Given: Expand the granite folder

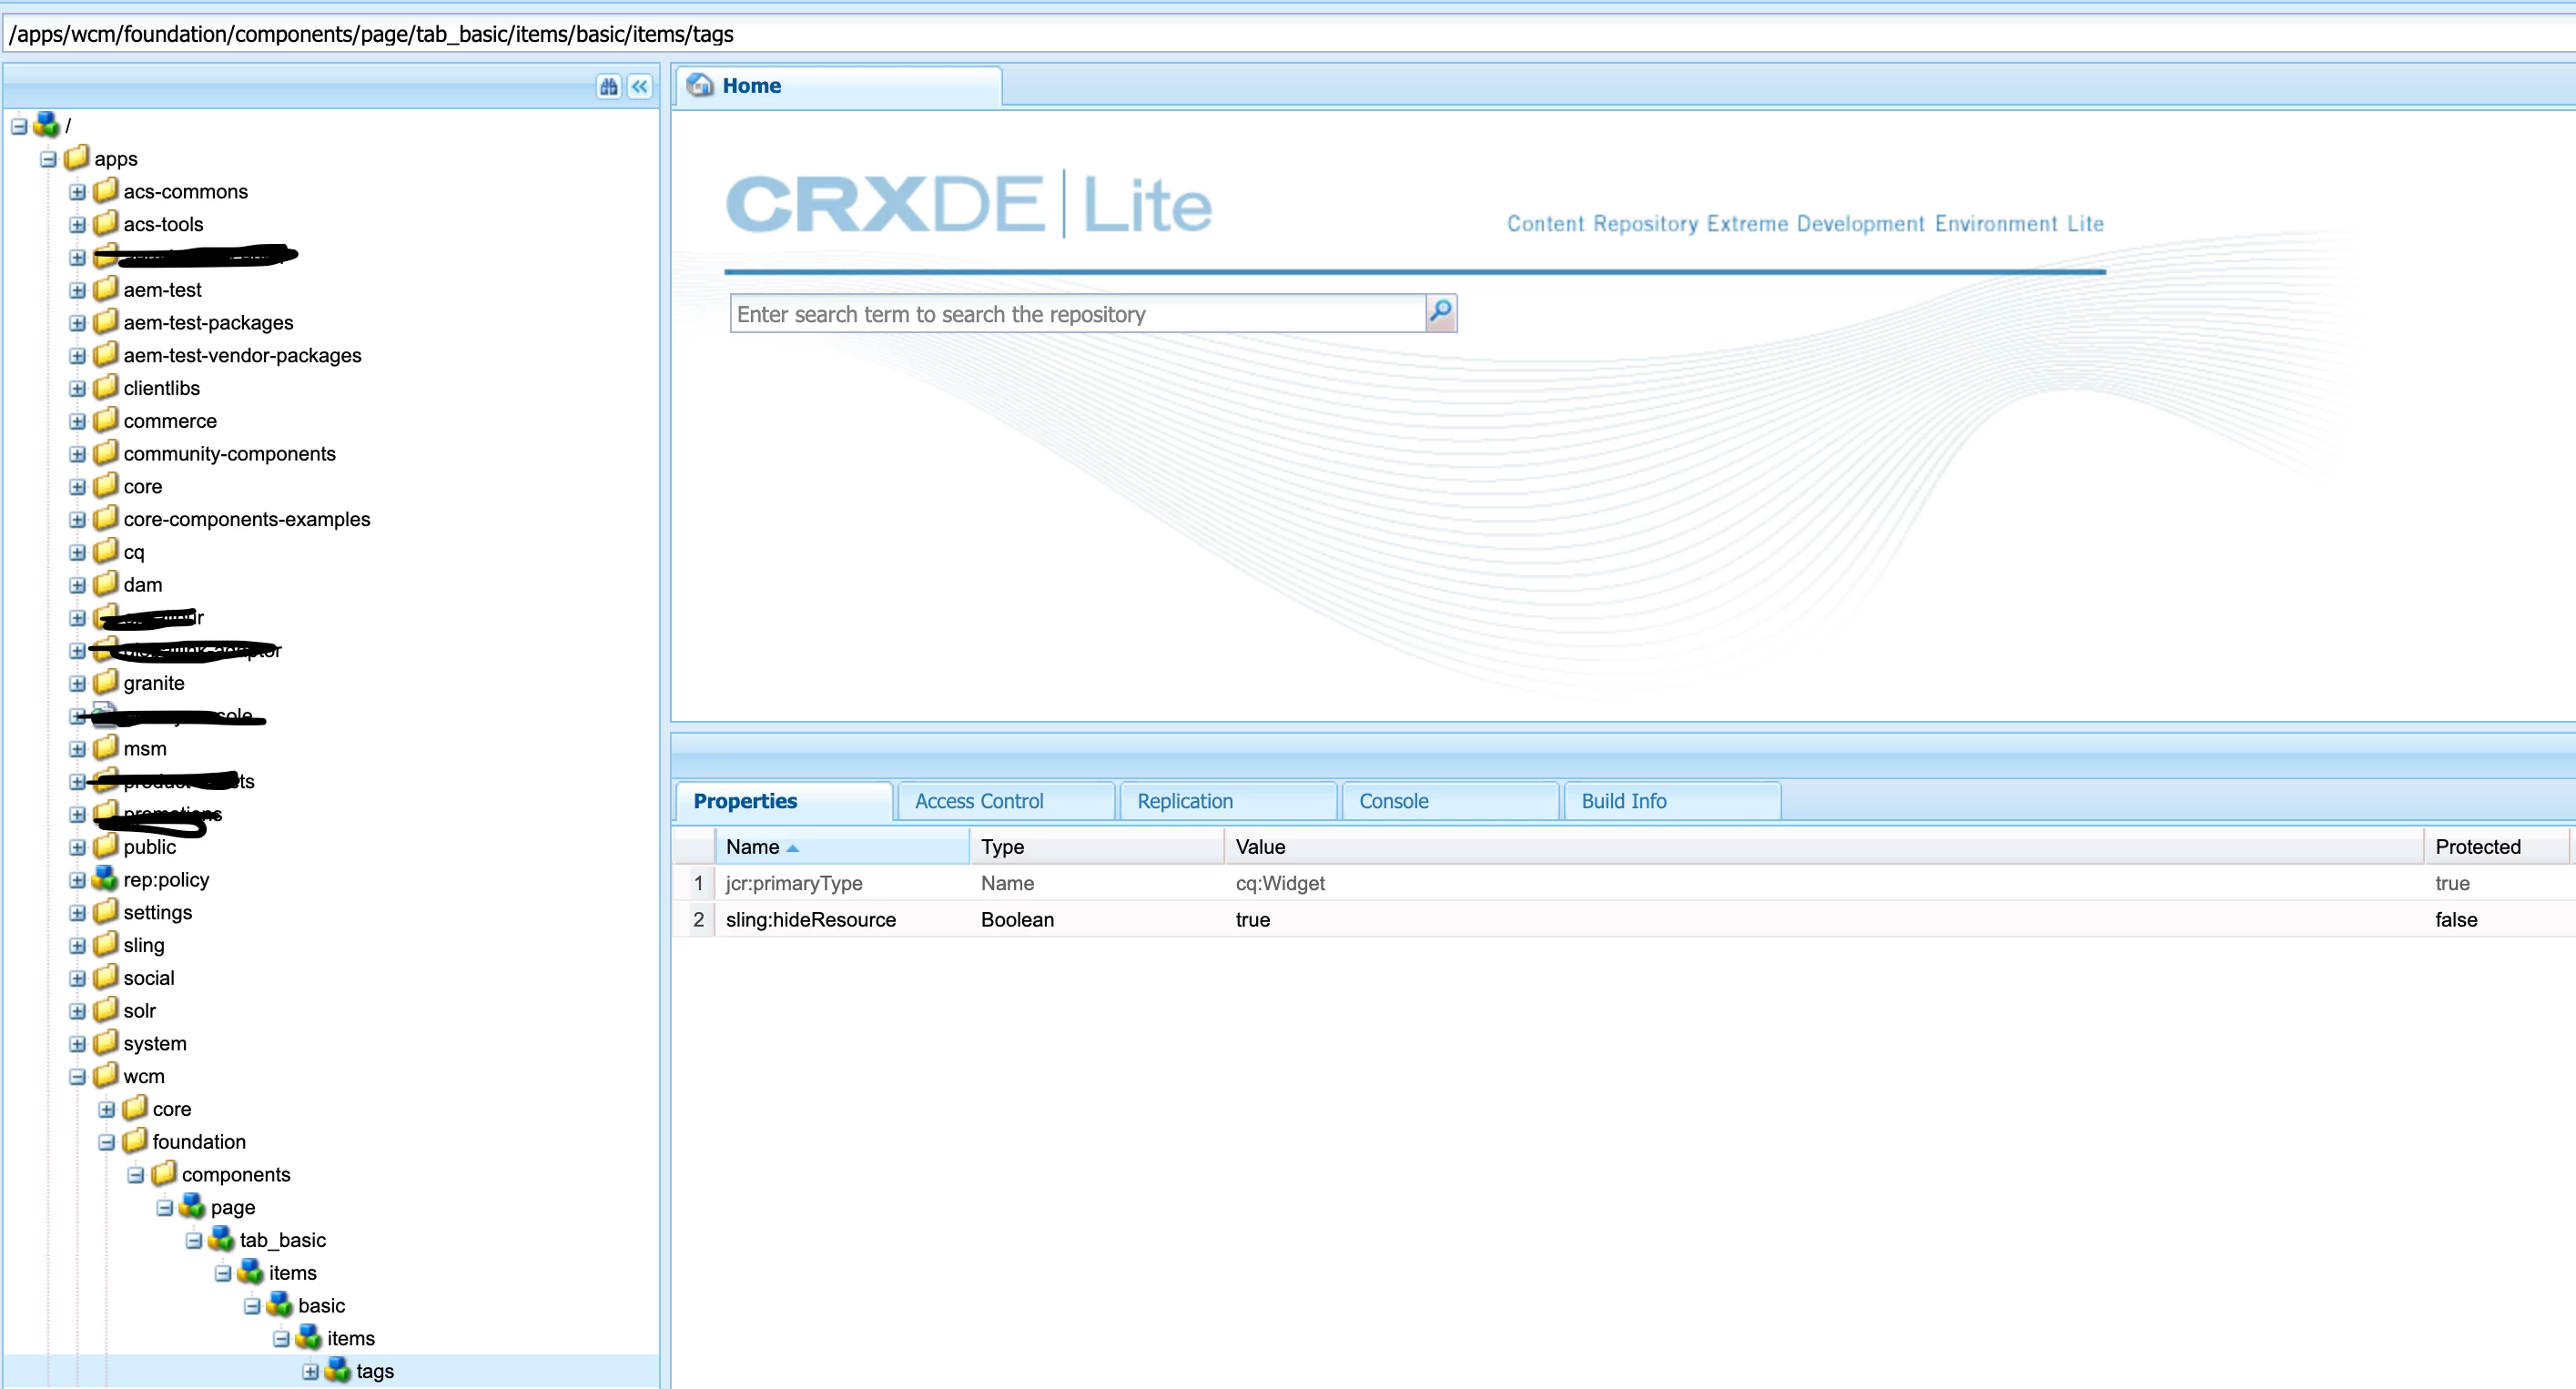Looking at the screenshot, I should tap(77, 684).
